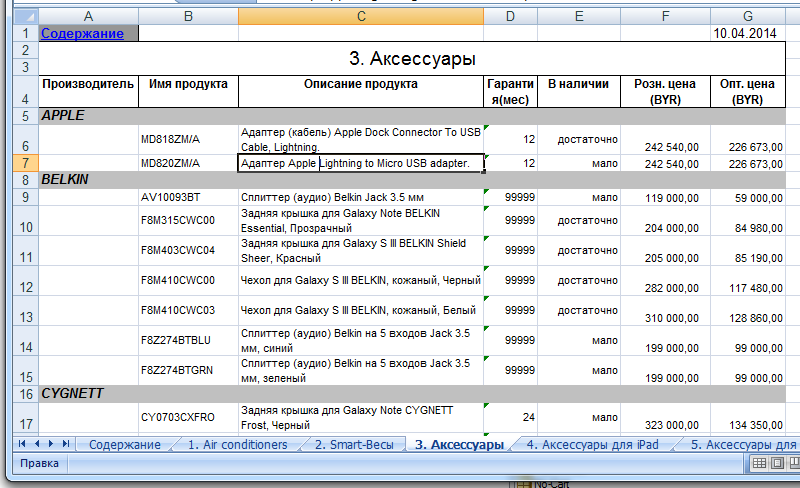Select cell F8M410CWC03
Image resolution: width=800 pixels, height=488 pixels.
[188, 310]
